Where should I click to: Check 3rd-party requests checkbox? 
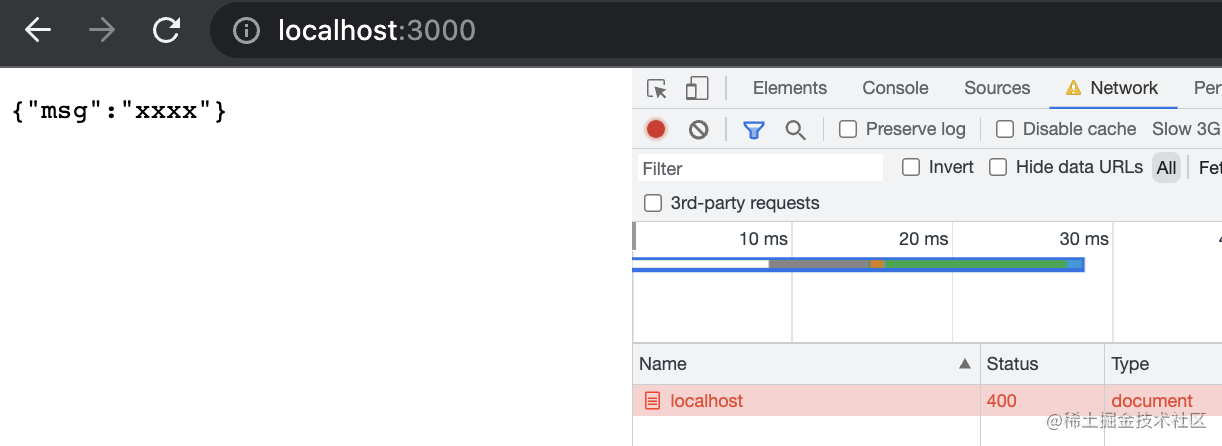point(653,203)
